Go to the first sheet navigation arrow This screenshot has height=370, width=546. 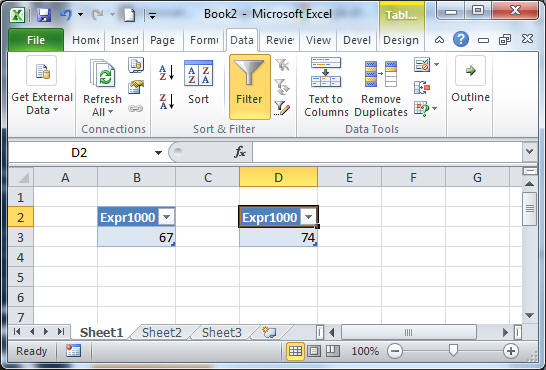click(x=17, y=332)
